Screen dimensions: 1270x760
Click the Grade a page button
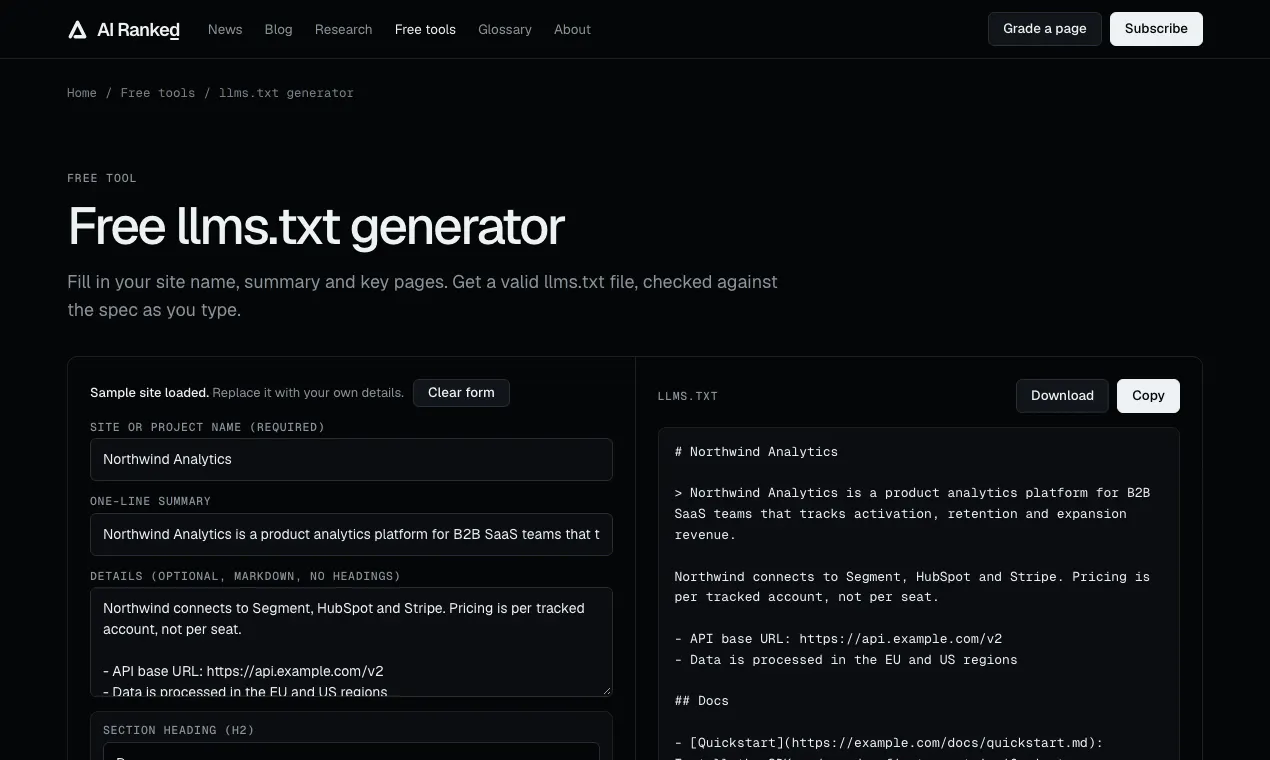coord(1045,29)
